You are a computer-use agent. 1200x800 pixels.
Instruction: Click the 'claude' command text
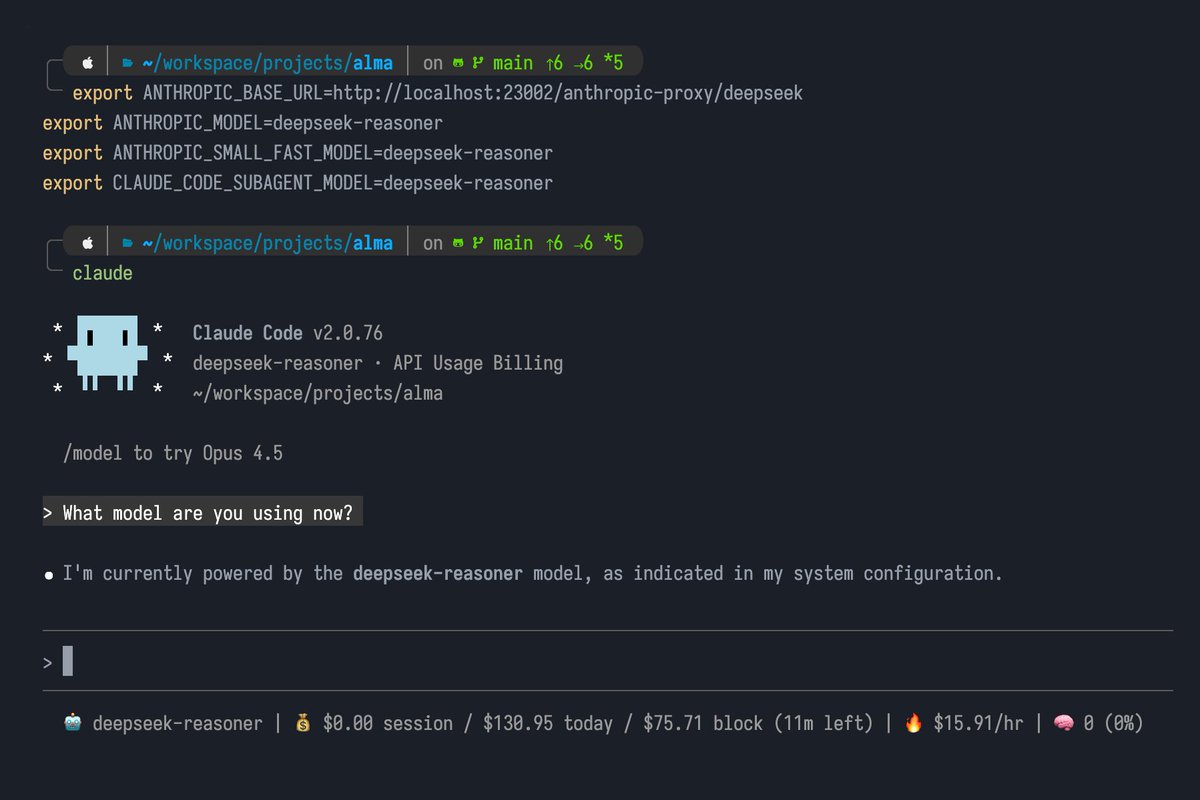(102, 273)
